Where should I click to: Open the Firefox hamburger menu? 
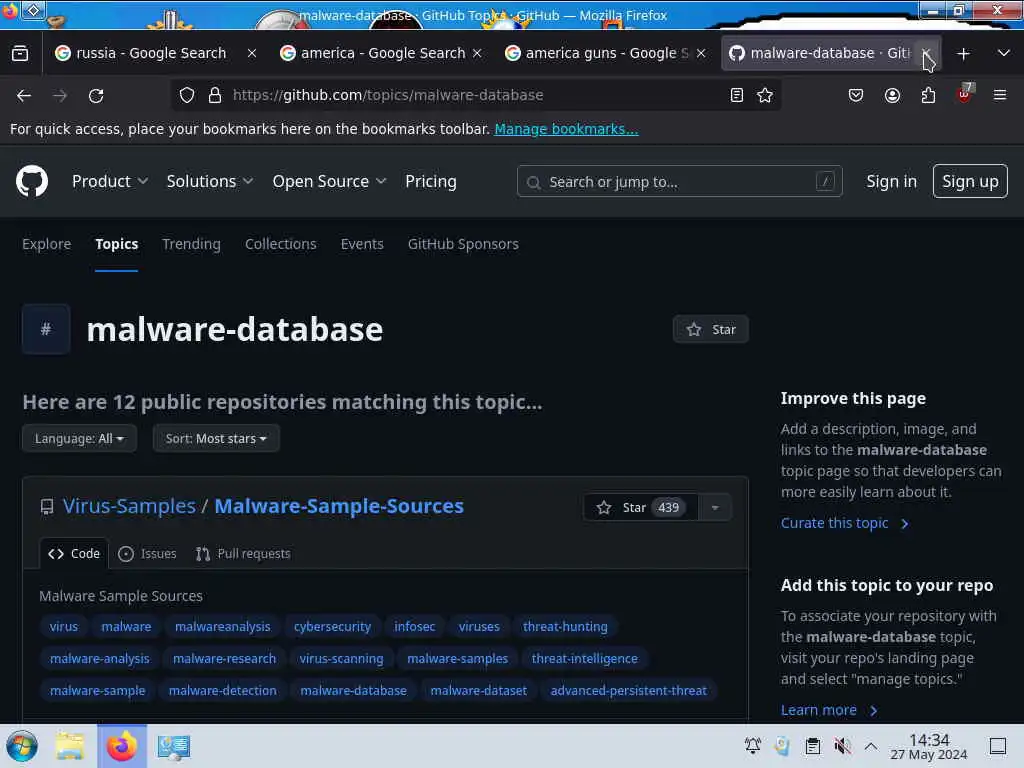1000,95
